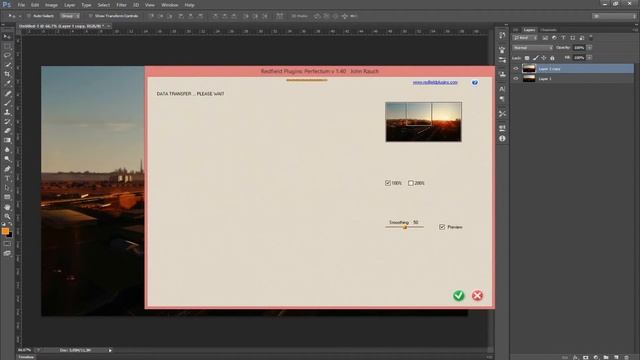Click the Layer 1 copy thumbnail

click(x=529, y=69)
